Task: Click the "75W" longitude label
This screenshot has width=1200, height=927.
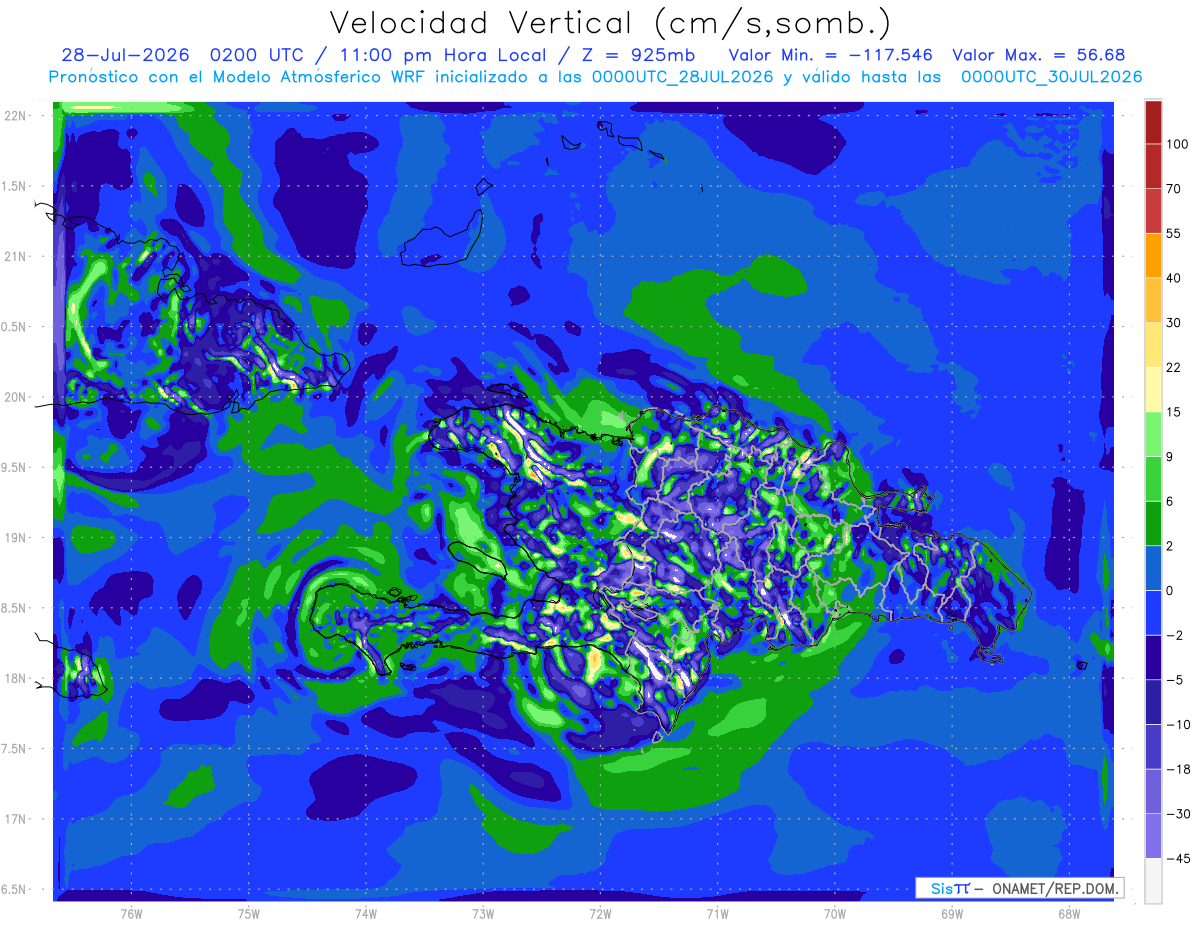Action: click(x=248, y=913)
